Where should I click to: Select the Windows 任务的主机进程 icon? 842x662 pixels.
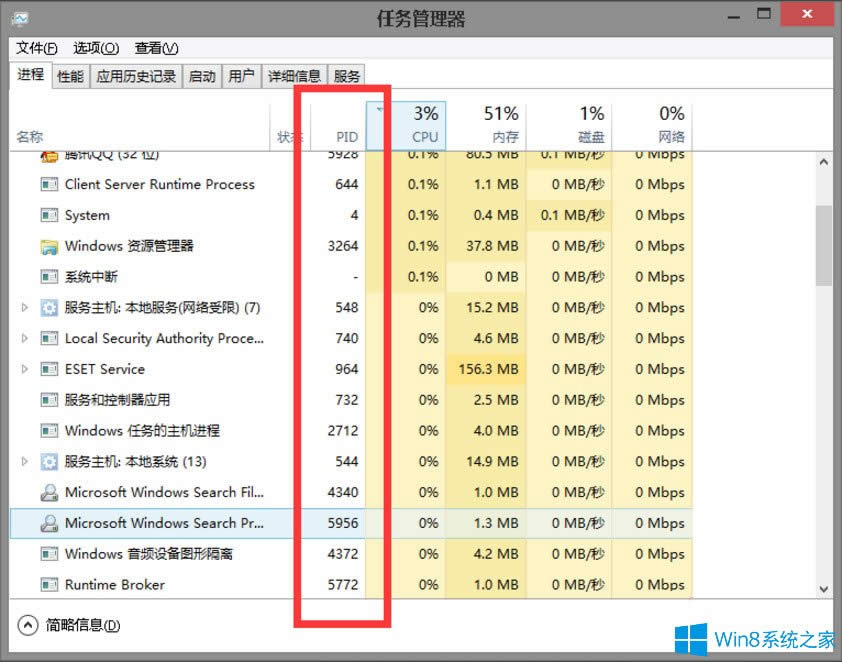click(x=47, y=430)
